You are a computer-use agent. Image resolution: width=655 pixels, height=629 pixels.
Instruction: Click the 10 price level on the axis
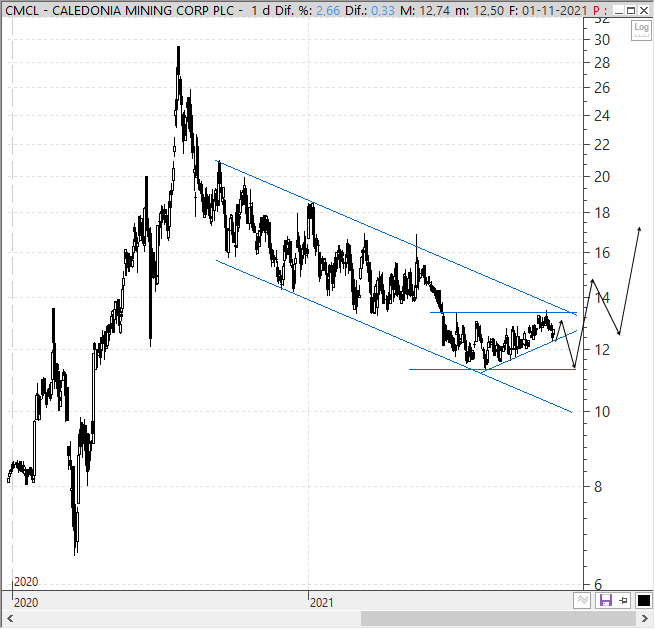pos(602,412)
